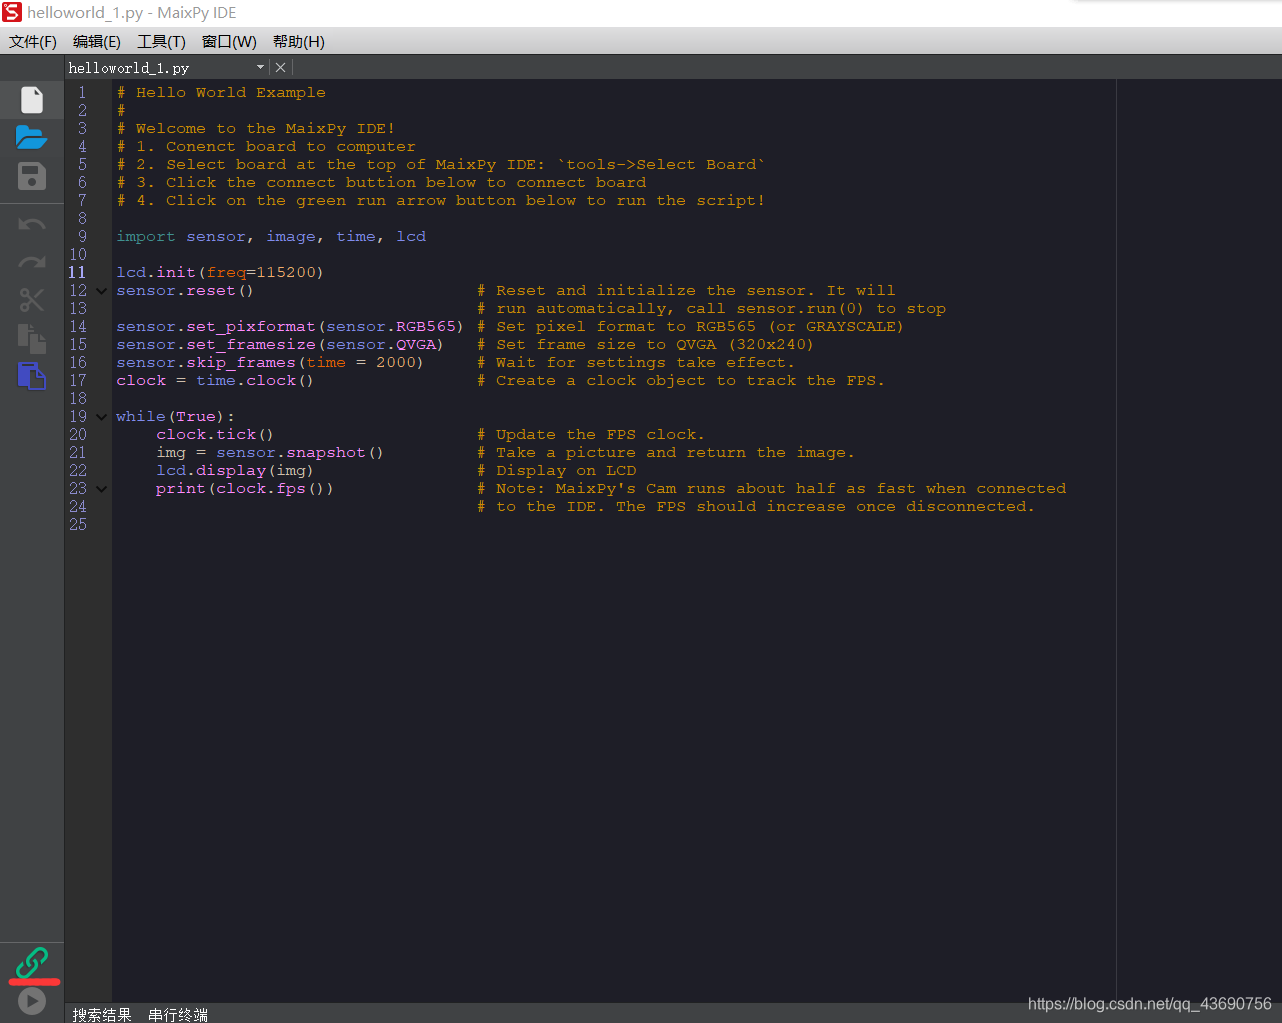Click 'RGB565' in the set_pixformat argument
1282x1023 pixels.
[426, 327]
